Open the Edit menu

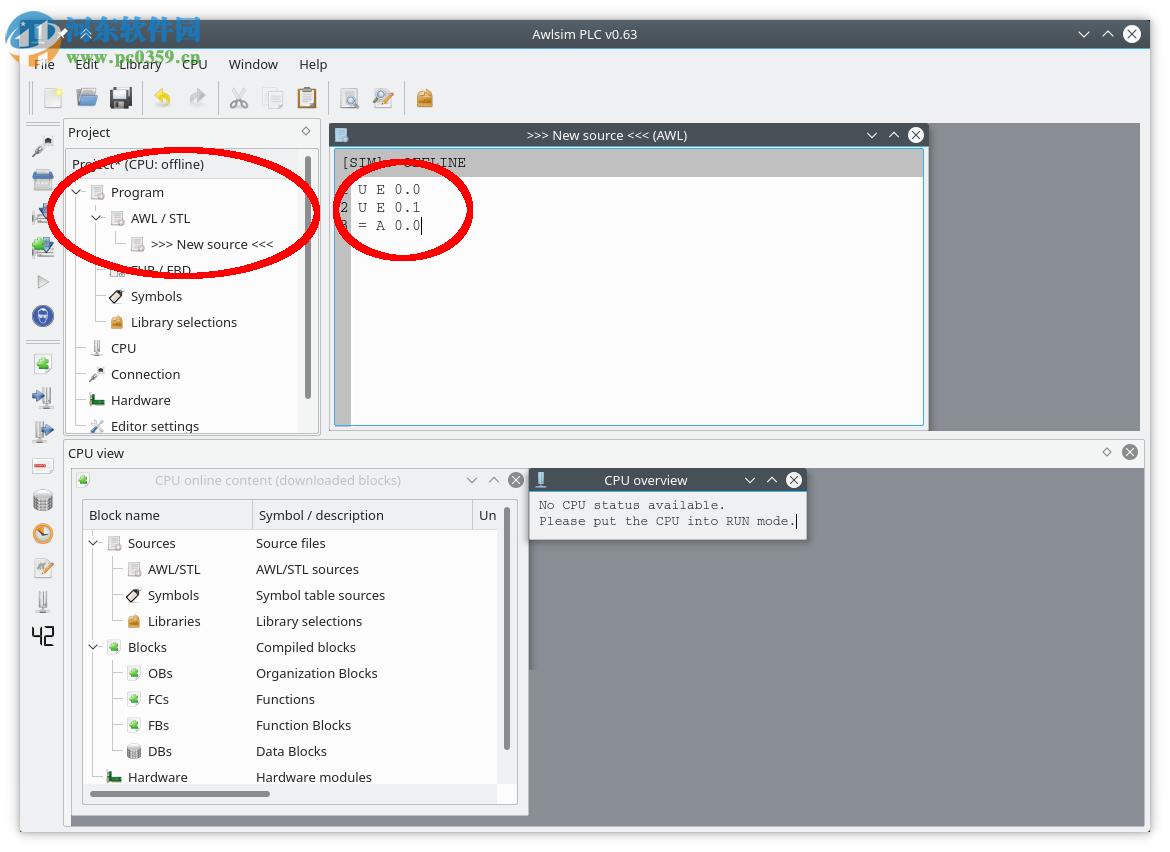(x=87, y=64)
